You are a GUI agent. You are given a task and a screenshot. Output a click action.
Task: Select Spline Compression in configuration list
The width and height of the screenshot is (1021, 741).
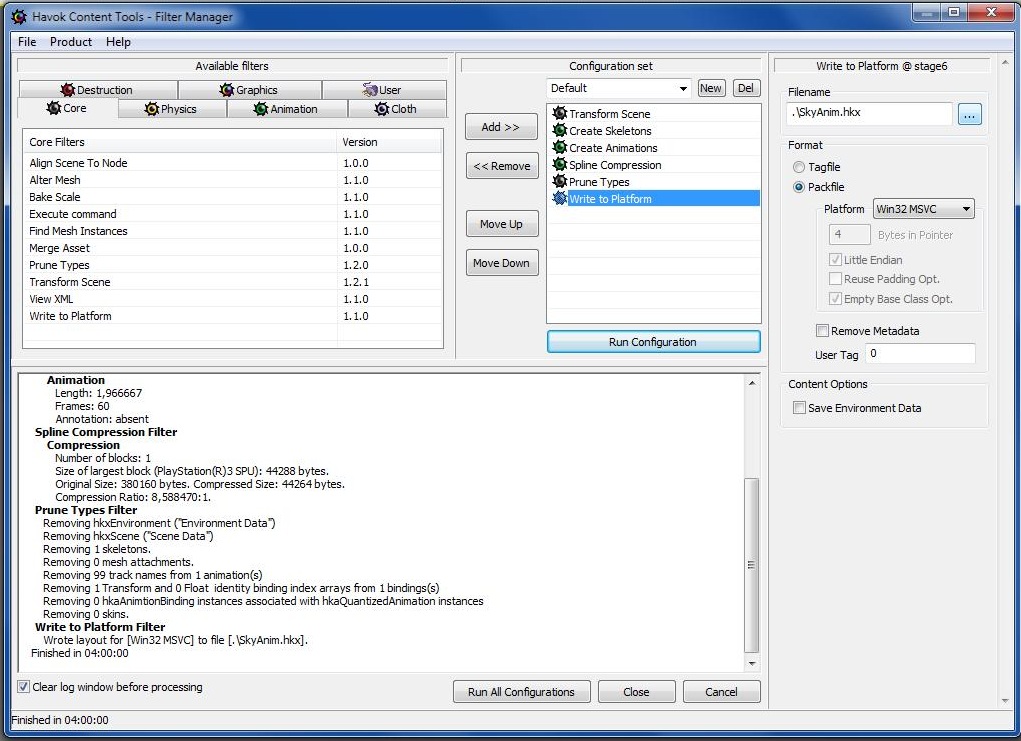(654, 164)
